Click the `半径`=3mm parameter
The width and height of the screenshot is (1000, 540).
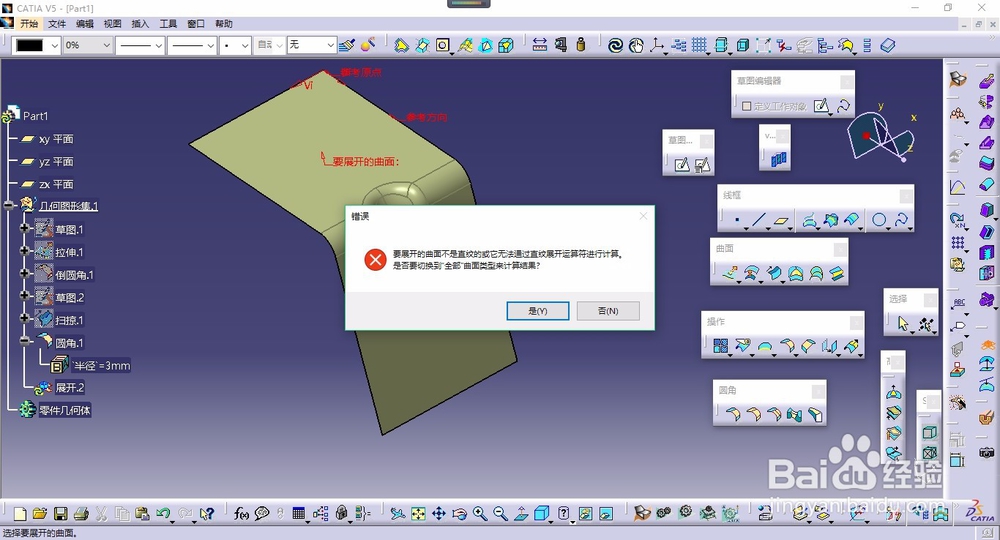click(101, 366)
